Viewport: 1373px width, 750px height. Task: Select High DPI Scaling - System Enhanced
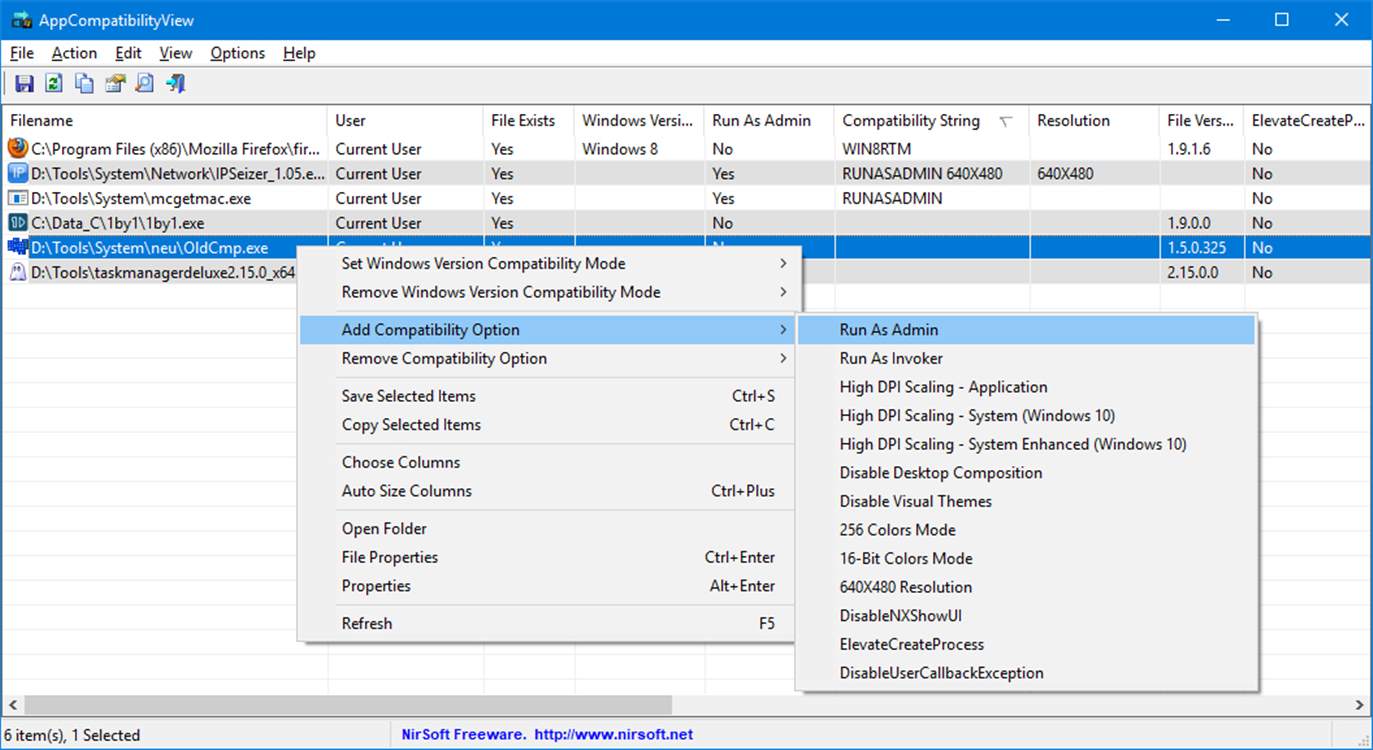[1026, 444]
